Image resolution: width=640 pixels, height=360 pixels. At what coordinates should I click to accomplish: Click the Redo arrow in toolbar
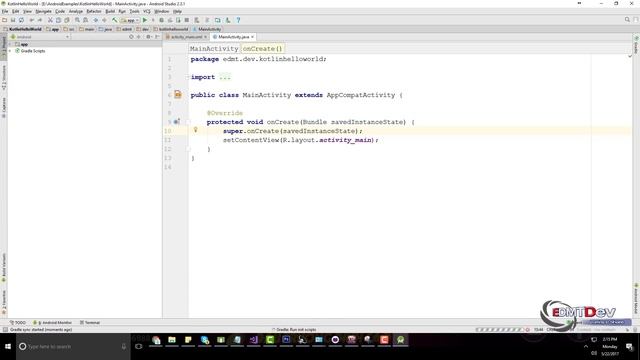click(40, 20)
